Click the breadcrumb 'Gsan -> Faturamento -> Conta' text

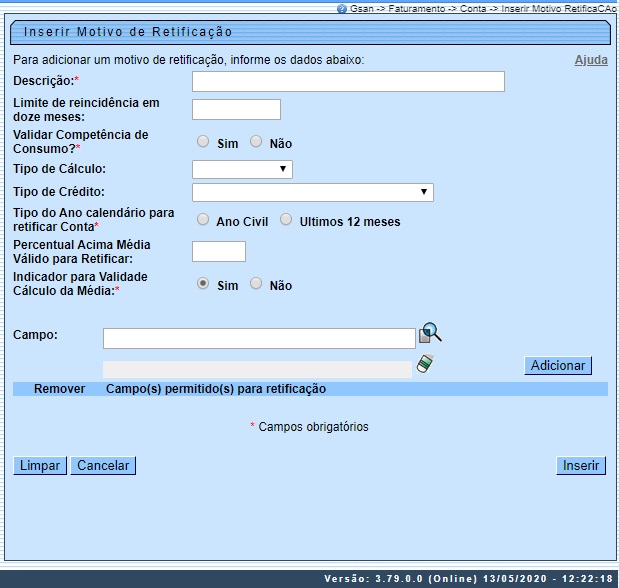[418, 9]
